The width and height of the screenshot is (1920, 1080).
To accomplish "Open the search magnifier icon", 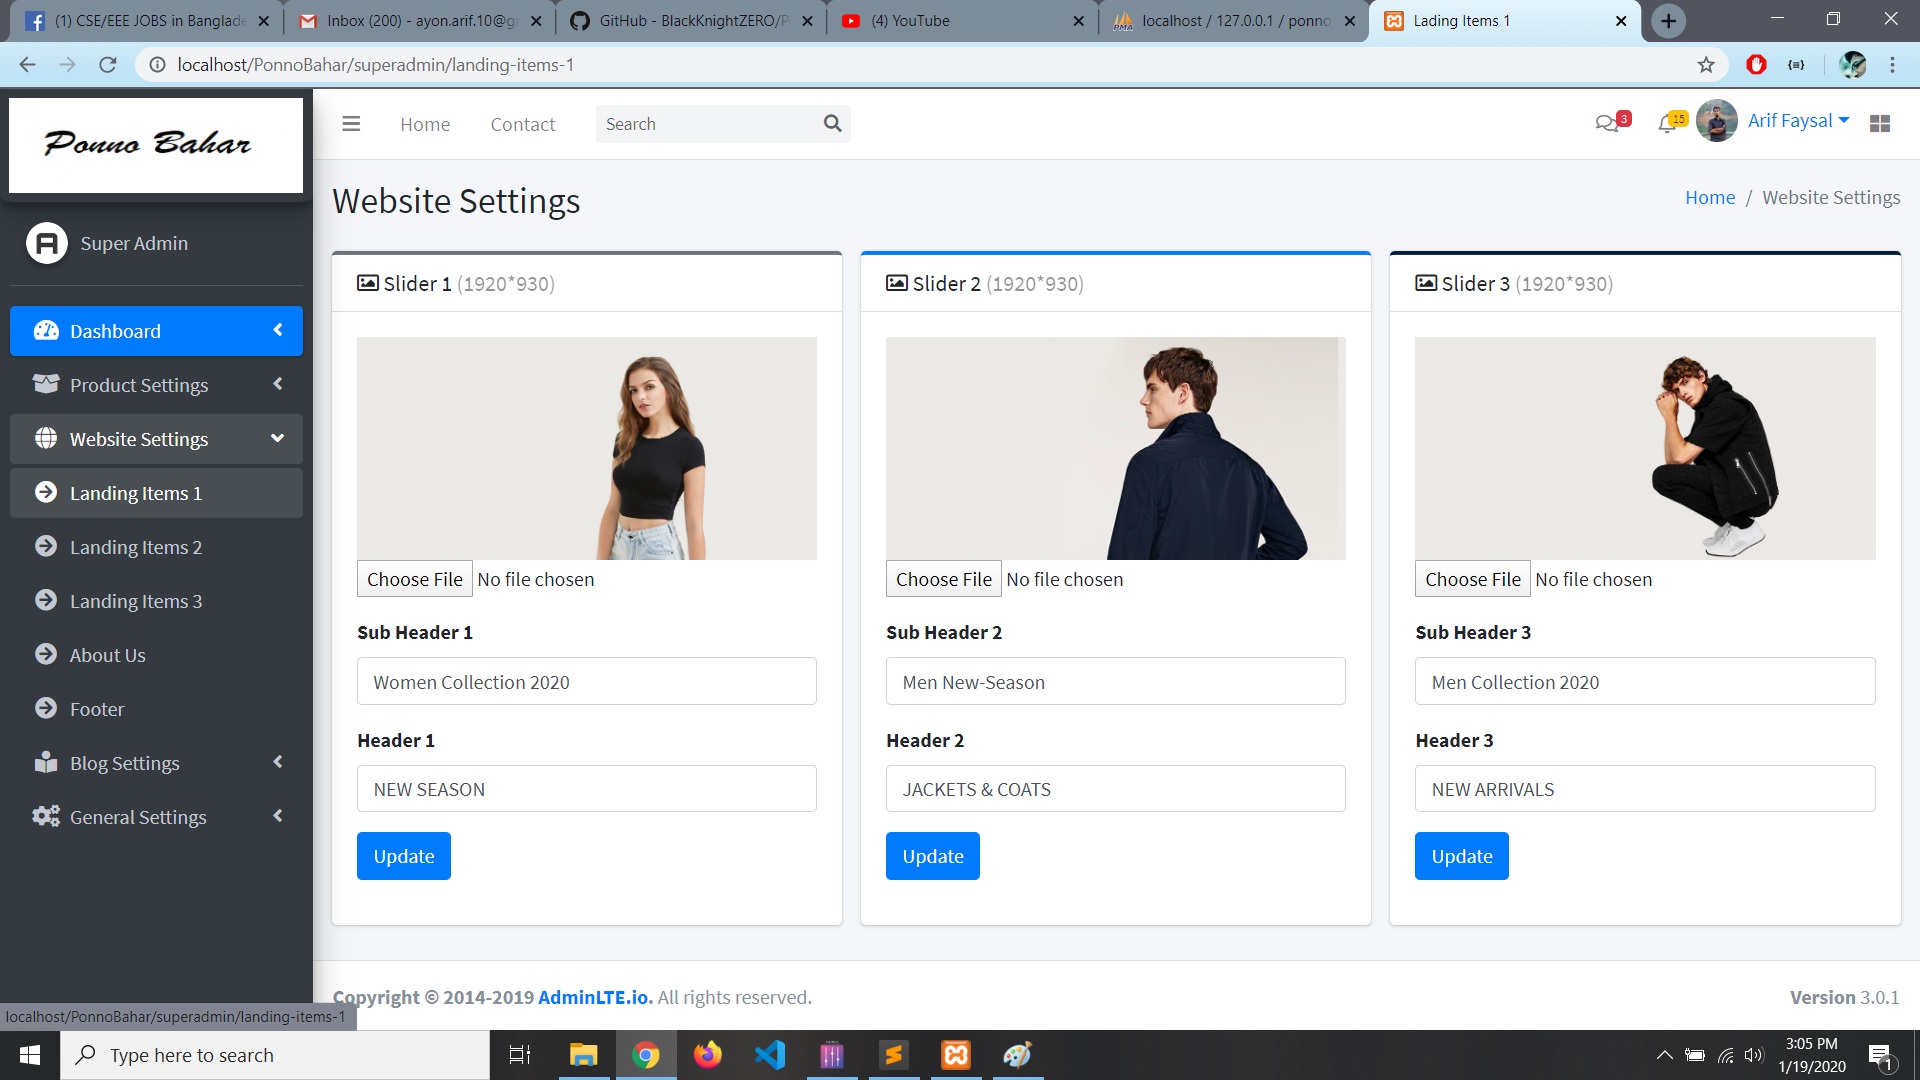I will pyautogui.click(x=832, y=123).
